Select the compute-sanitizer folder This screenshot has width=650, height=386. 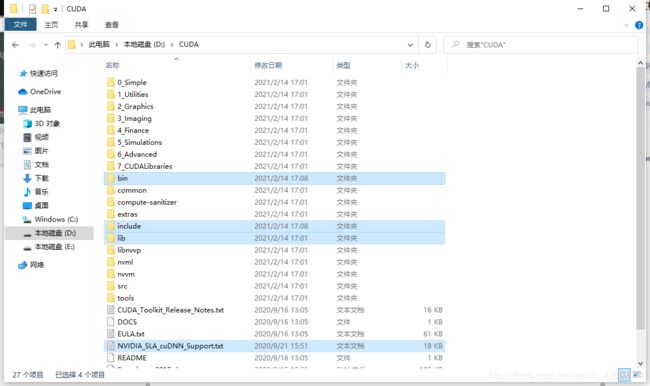[x=274, y=202]
